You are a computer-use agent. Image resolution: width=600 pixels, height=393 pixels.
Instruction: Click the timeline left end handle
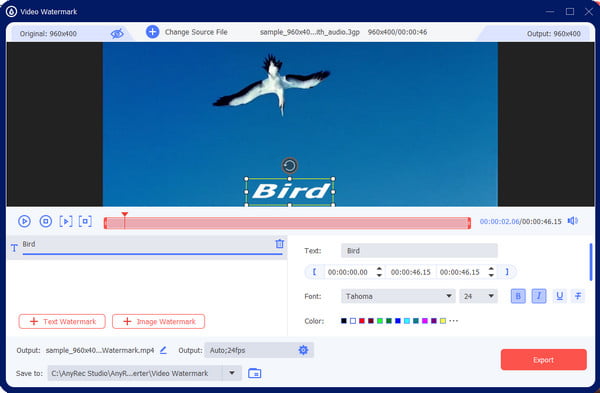[106, 223]
